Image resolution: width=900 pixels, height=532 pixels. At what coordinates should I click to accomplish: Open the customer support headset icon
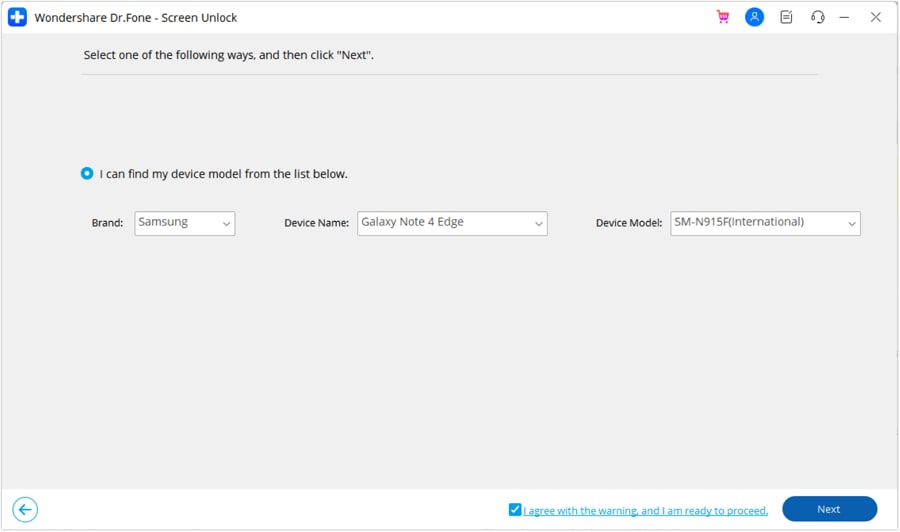(x=818, y=17)
